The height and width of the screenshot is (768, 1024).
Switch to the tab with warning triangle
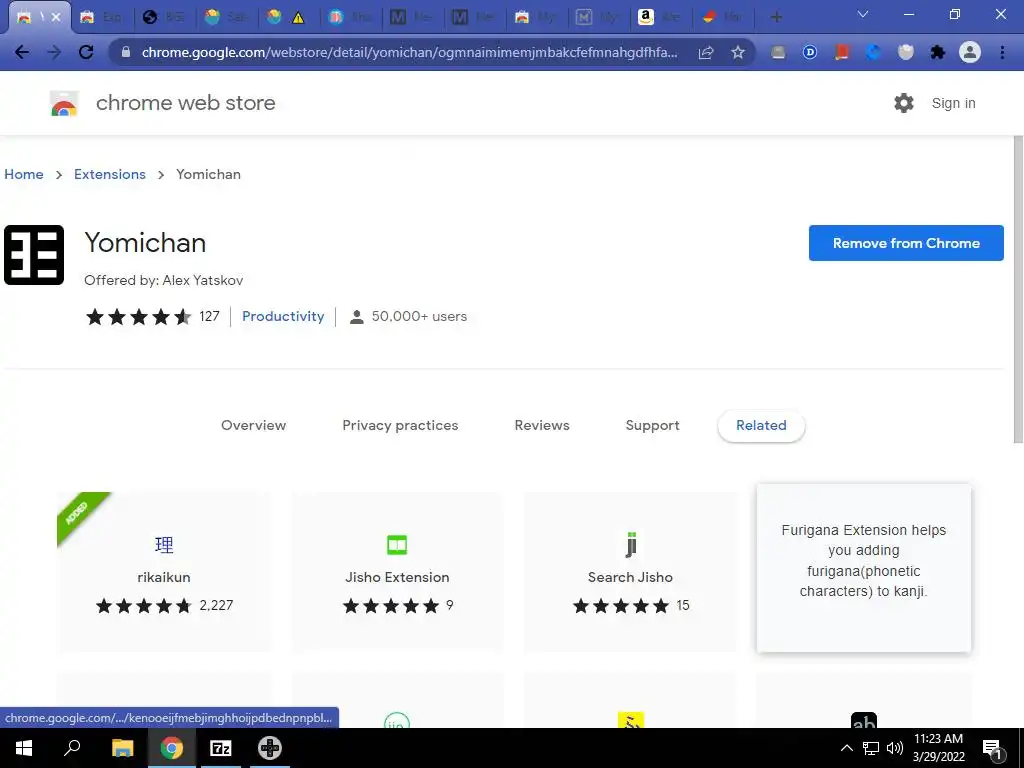pos(289,17)
